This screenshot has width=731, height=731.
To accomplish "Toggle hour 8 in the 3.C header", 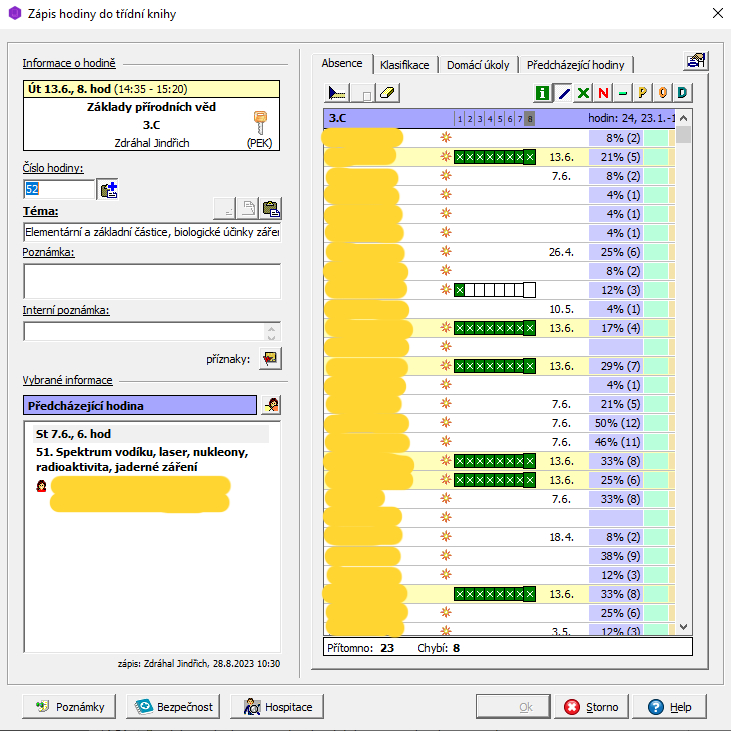I will point(529,118).
